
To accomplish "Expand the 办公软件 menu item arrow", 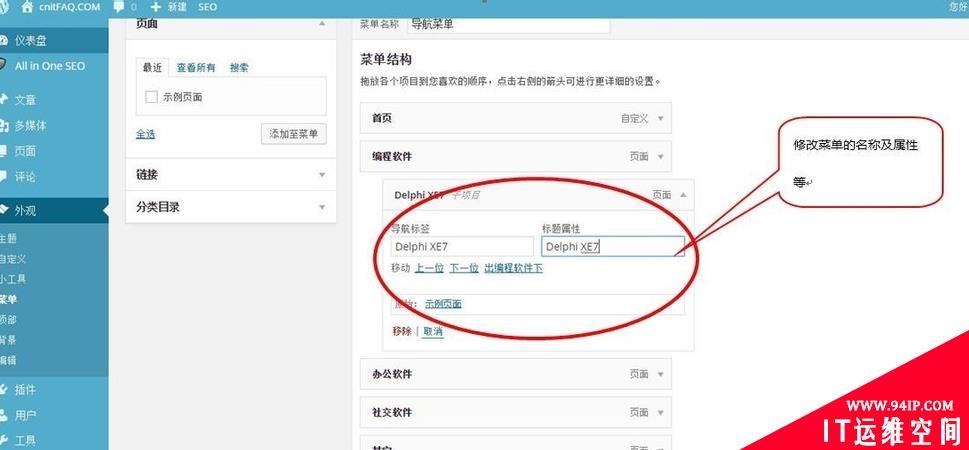I will coord(661,374).
